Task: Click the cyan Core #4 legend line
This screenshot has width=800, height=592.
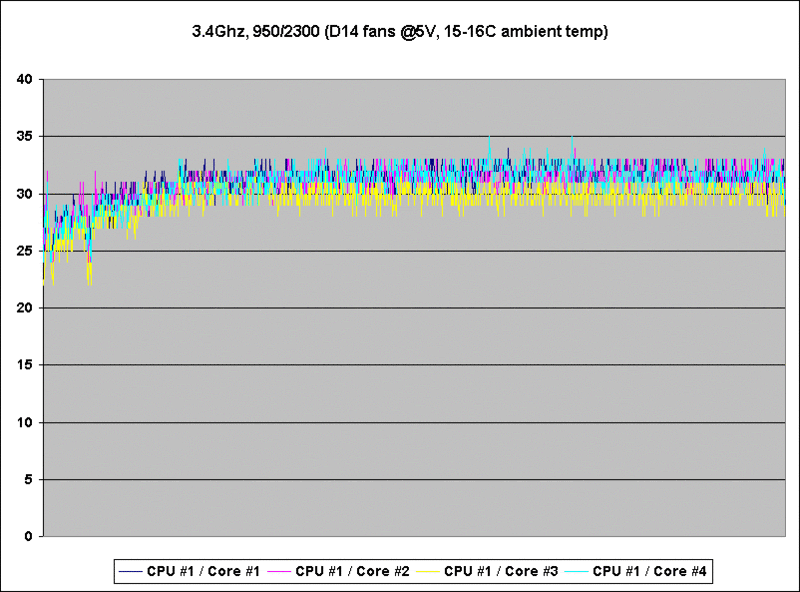Action: point(576,572)
